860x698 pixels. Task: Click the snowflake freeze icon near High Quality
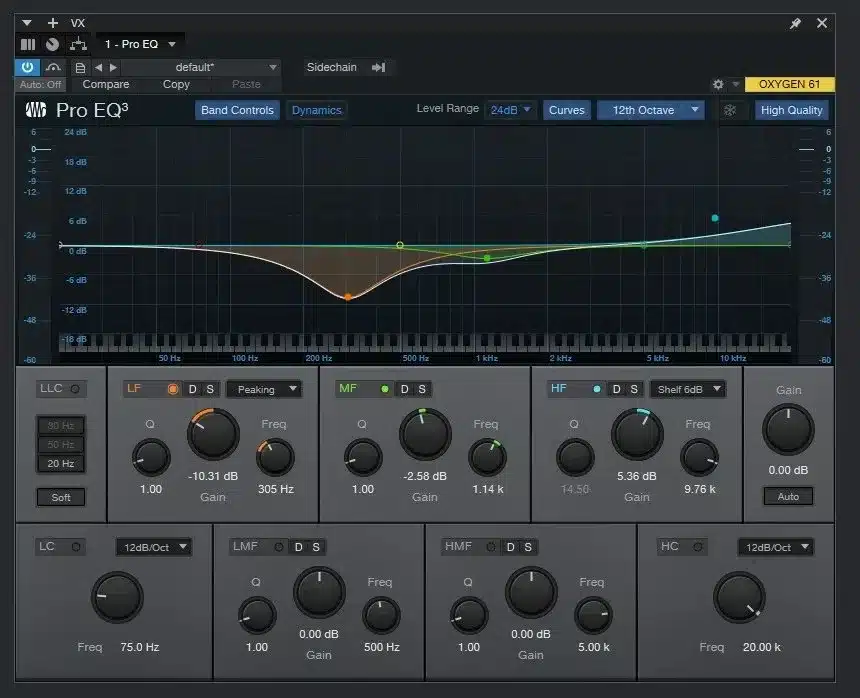pyautogui.click(x=732, y=110)
